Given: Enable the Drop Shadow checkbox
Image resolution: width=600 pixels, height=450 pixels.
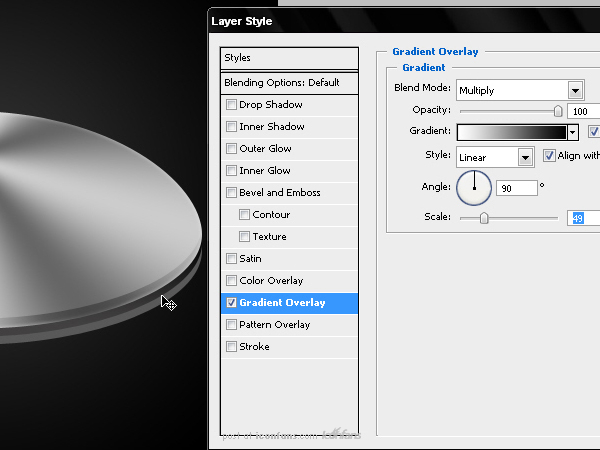Looking at the screenshot, I should click(231, 104).
